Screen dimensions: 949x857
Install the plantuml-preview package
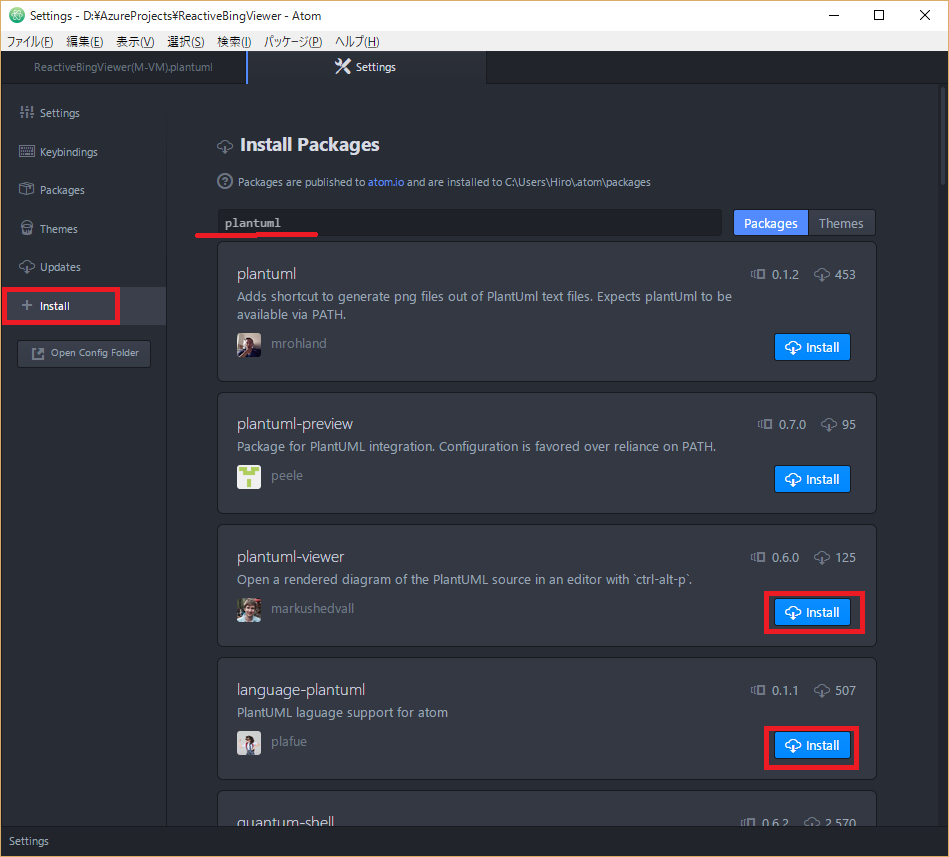812,479
